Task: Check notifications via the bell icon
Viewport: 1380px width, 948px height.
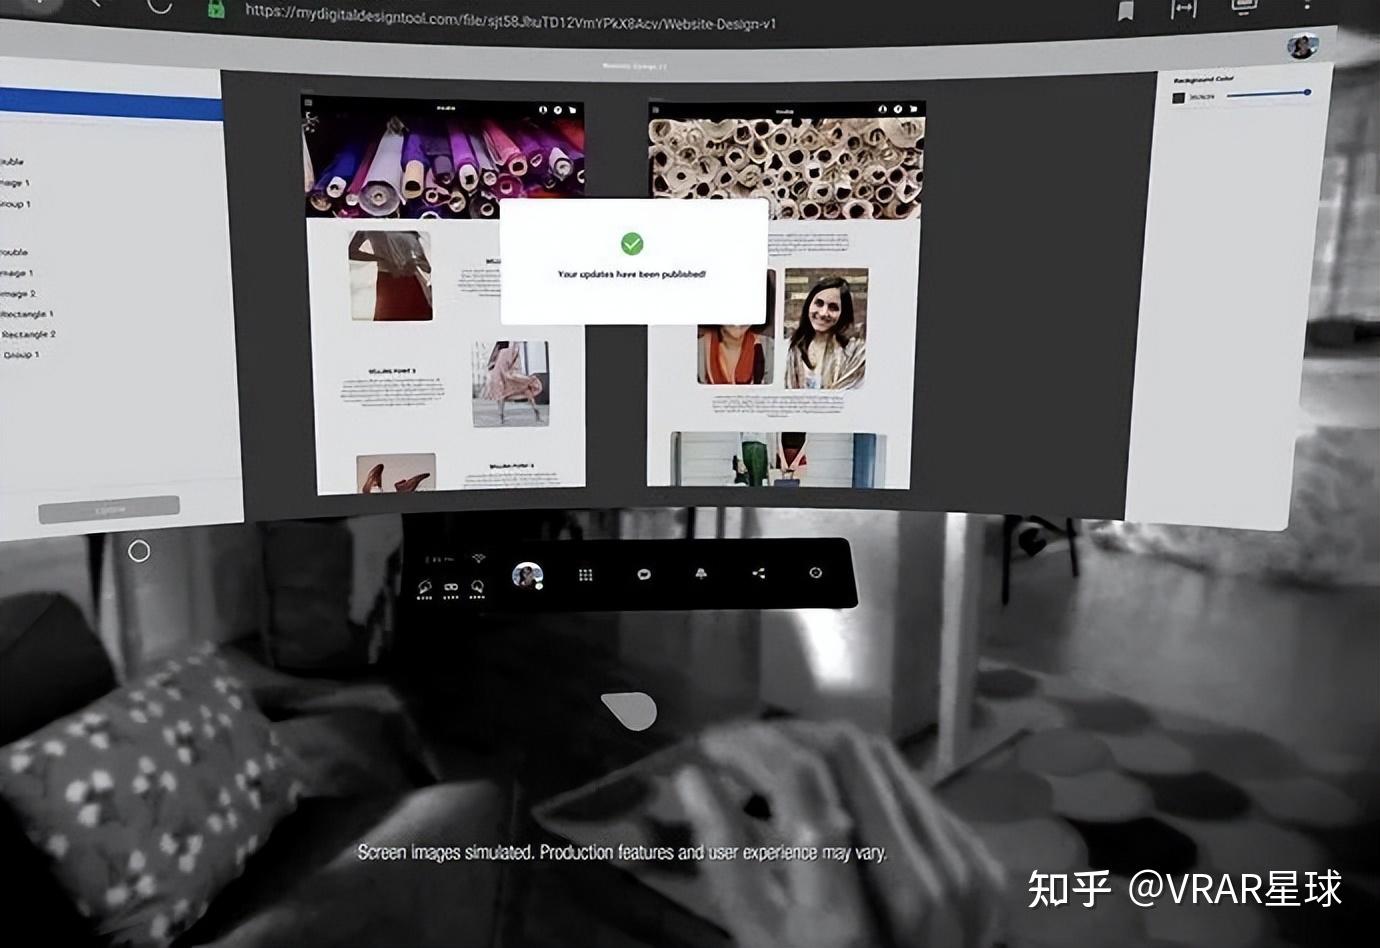Action: tap(700, 574)
